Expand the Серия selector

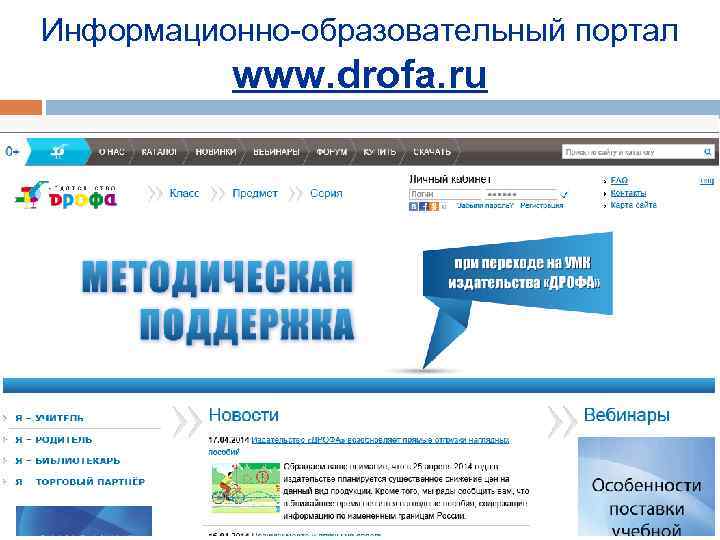pos(326,193)
